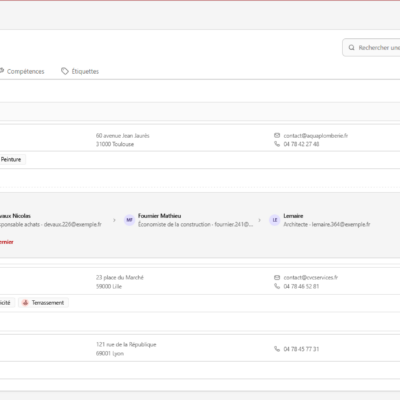
Task: Click the email icon beside contact@cvcservices.fr
Action: coord(277,277)
